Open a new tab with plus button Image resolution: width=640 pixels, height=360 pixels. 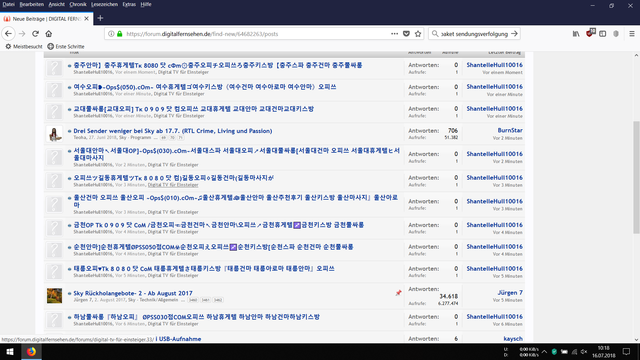(100, 18)
